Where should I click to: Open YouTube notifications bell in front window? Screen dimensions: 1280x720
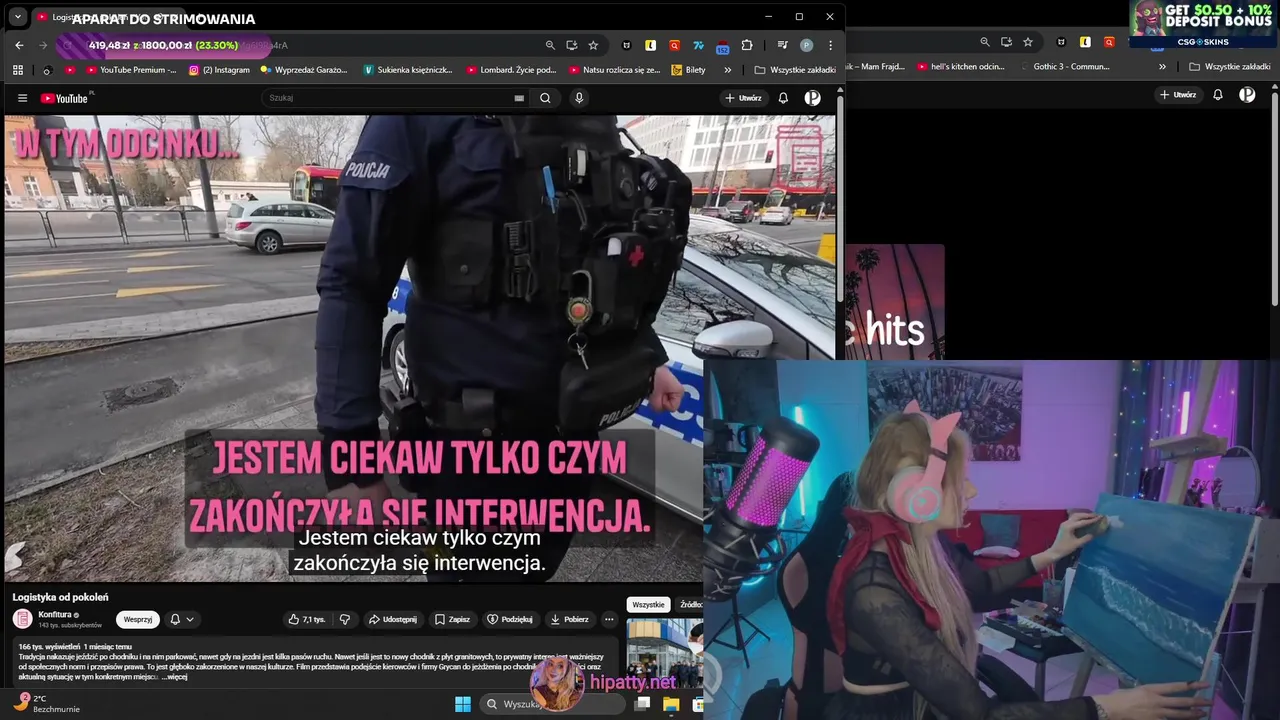pos(783,98)
